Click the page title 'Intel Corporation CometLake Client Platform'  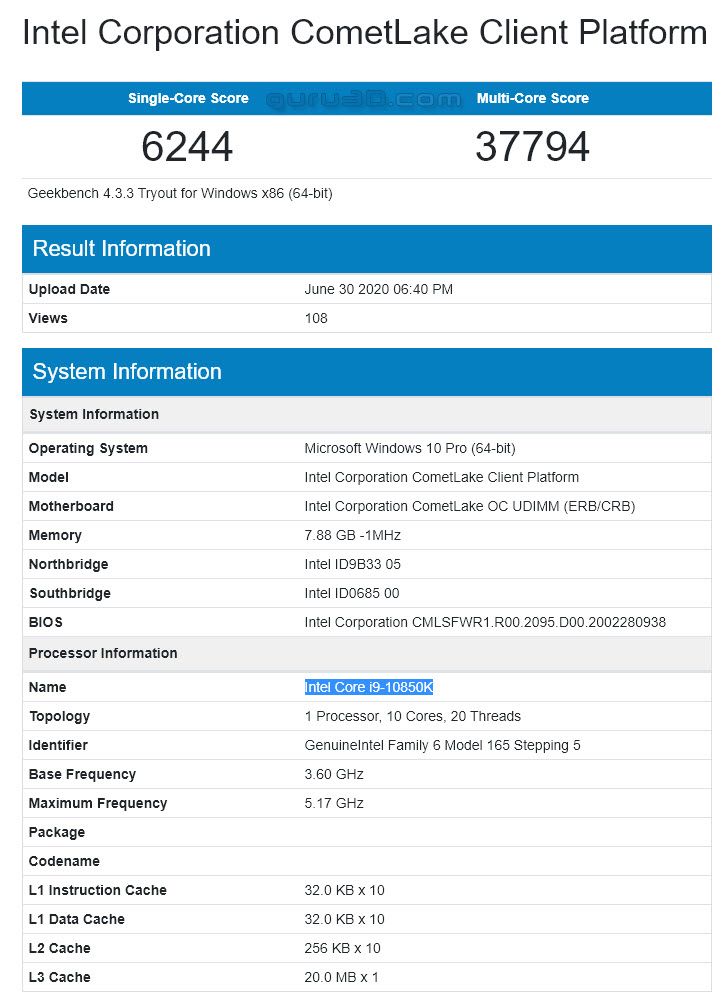(x=365, y=32)
